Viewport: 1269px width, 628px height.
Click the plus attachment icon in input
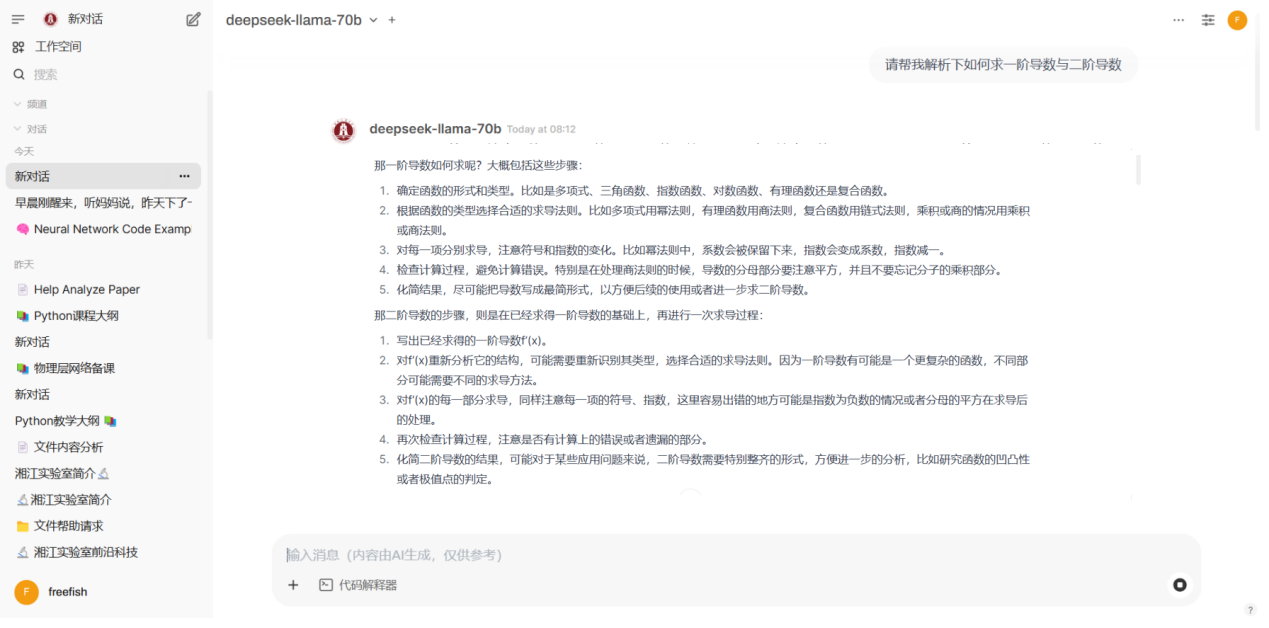coord(293,585)
